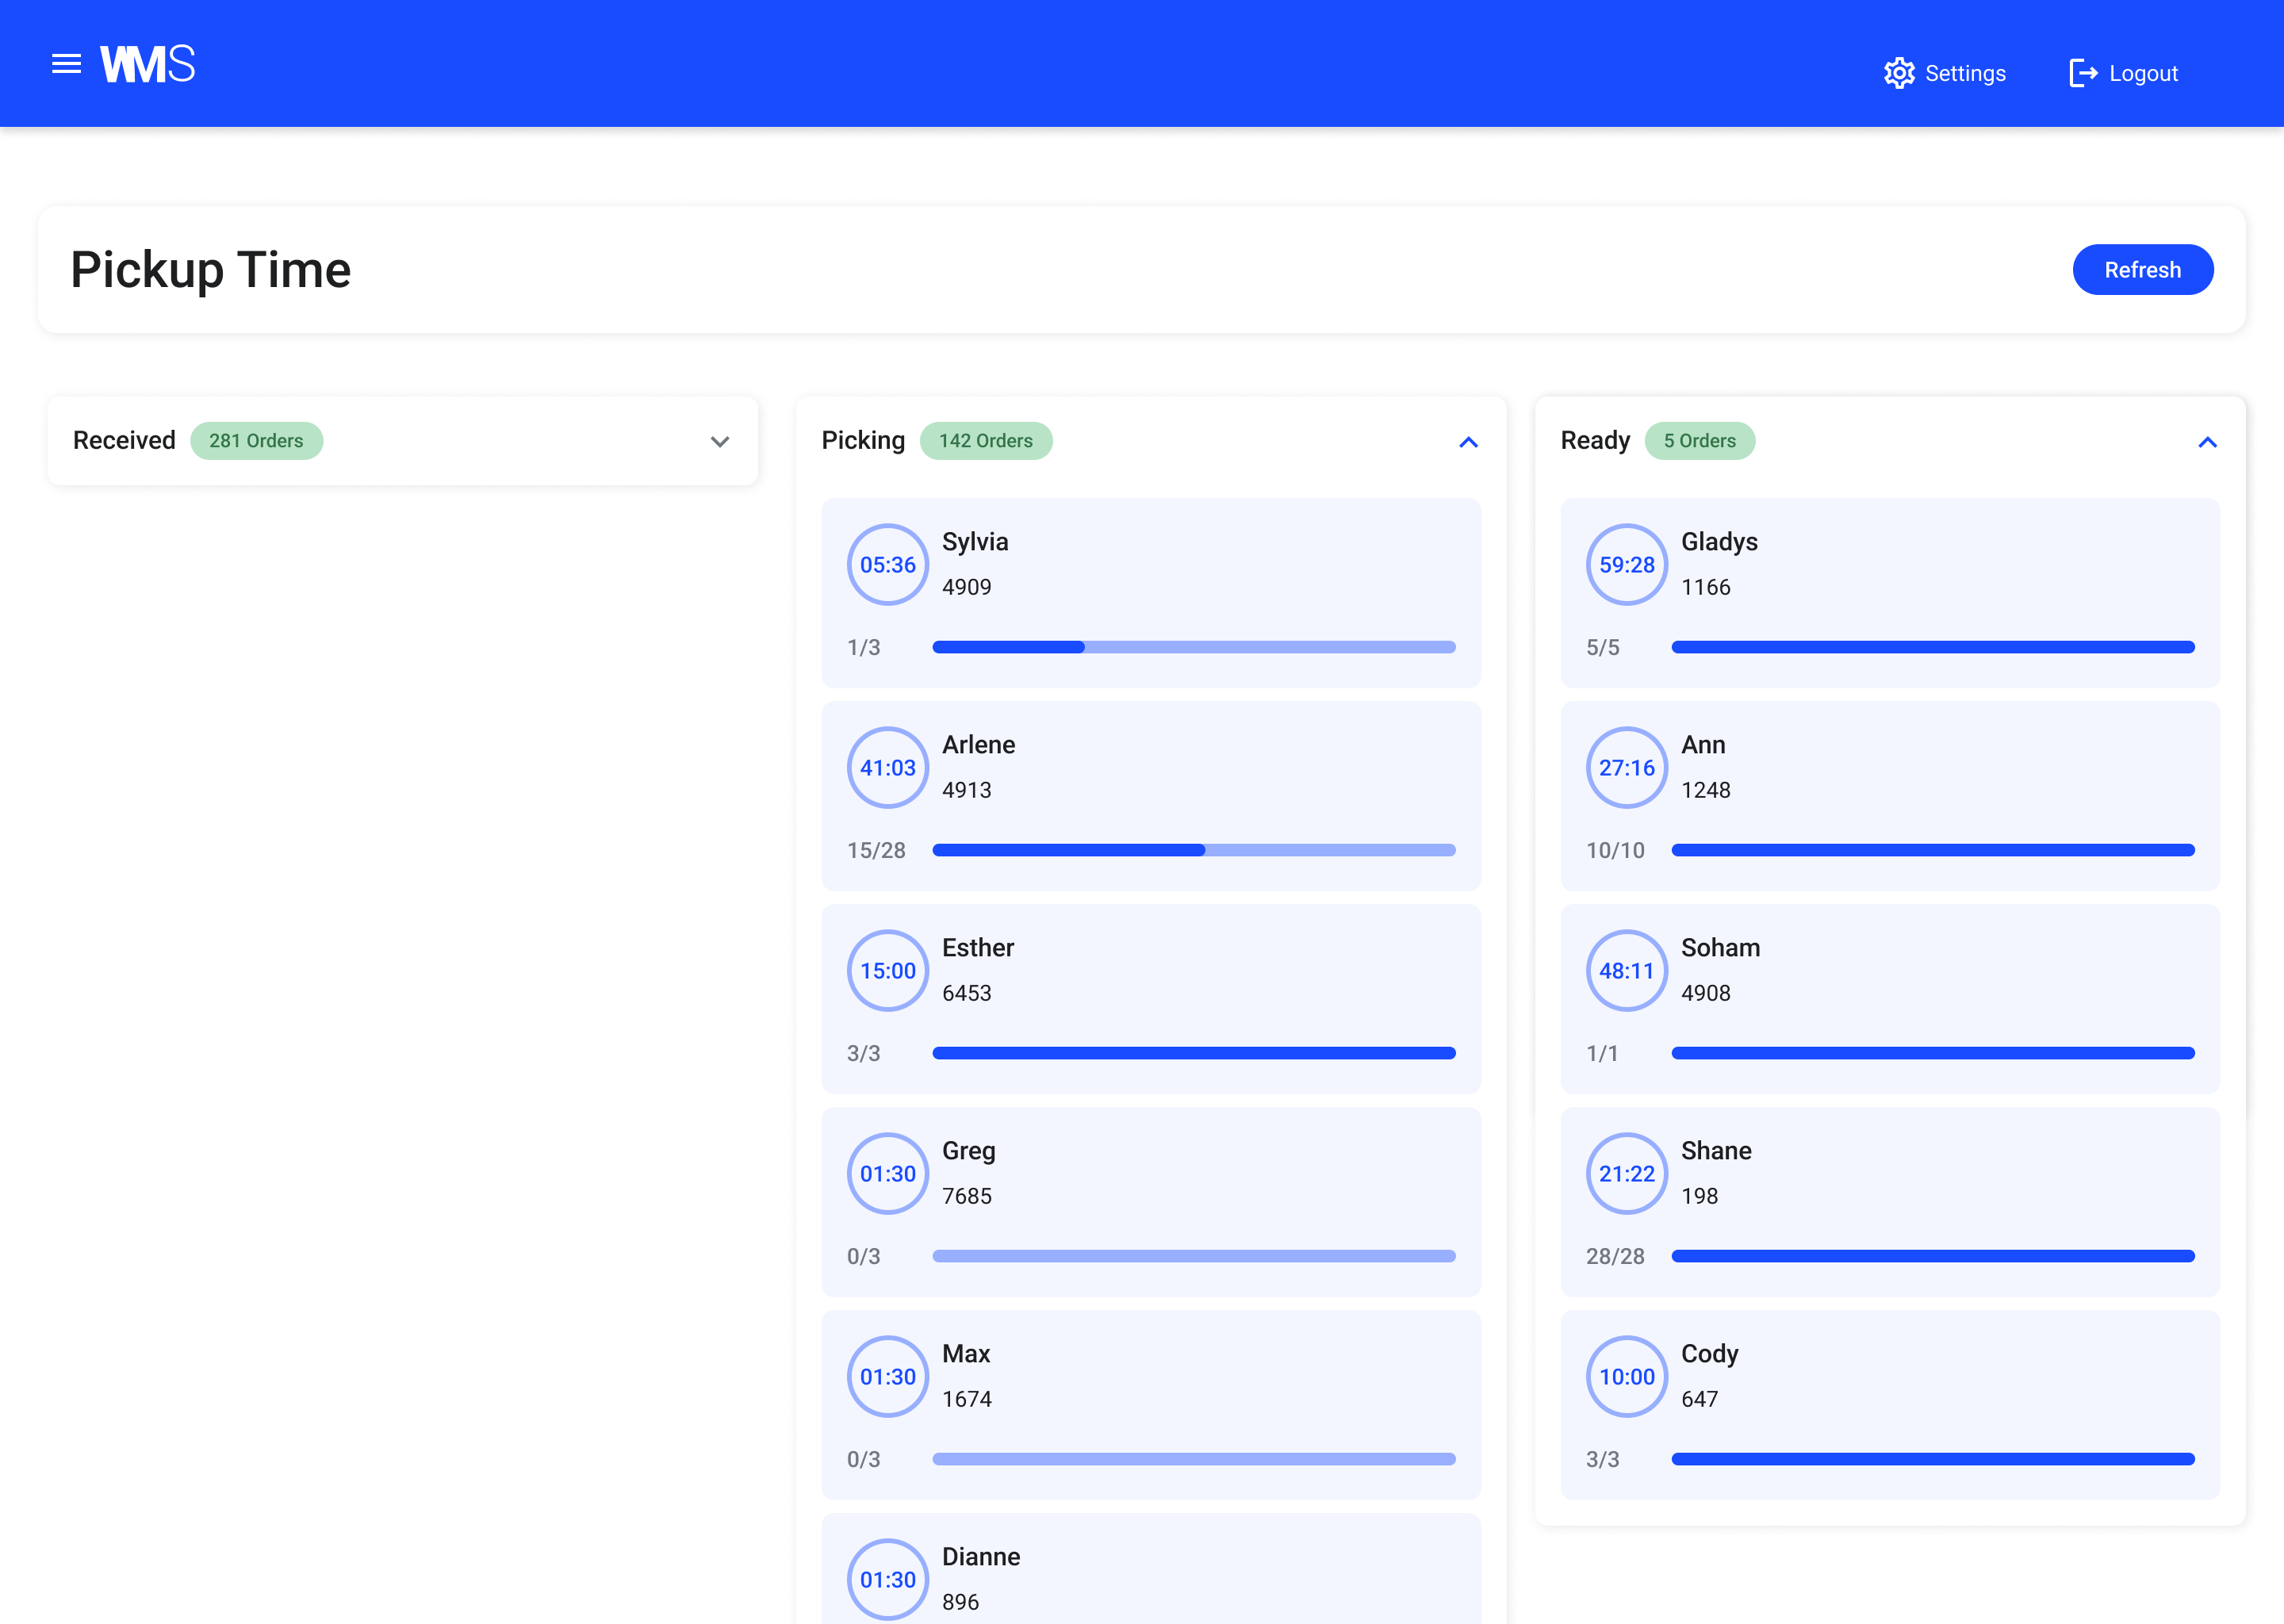Collapse the Picking orders panel

coord(1468,442)
